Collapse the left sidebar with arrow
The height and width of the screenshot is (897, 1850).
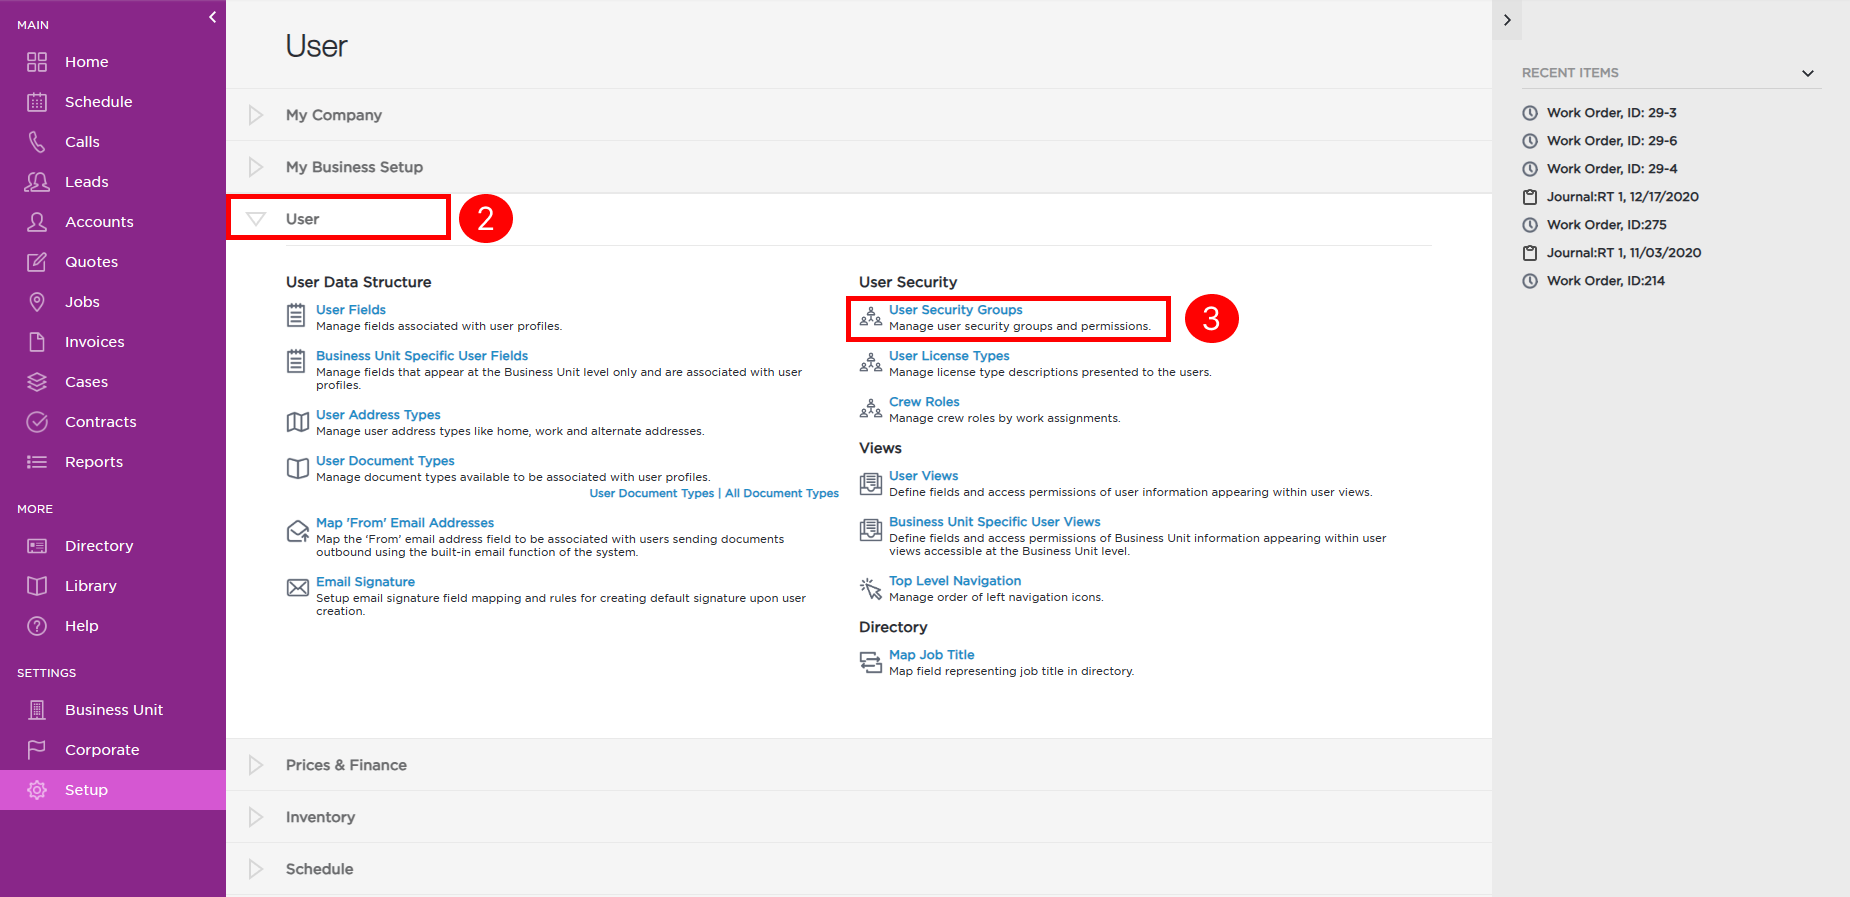212,17
